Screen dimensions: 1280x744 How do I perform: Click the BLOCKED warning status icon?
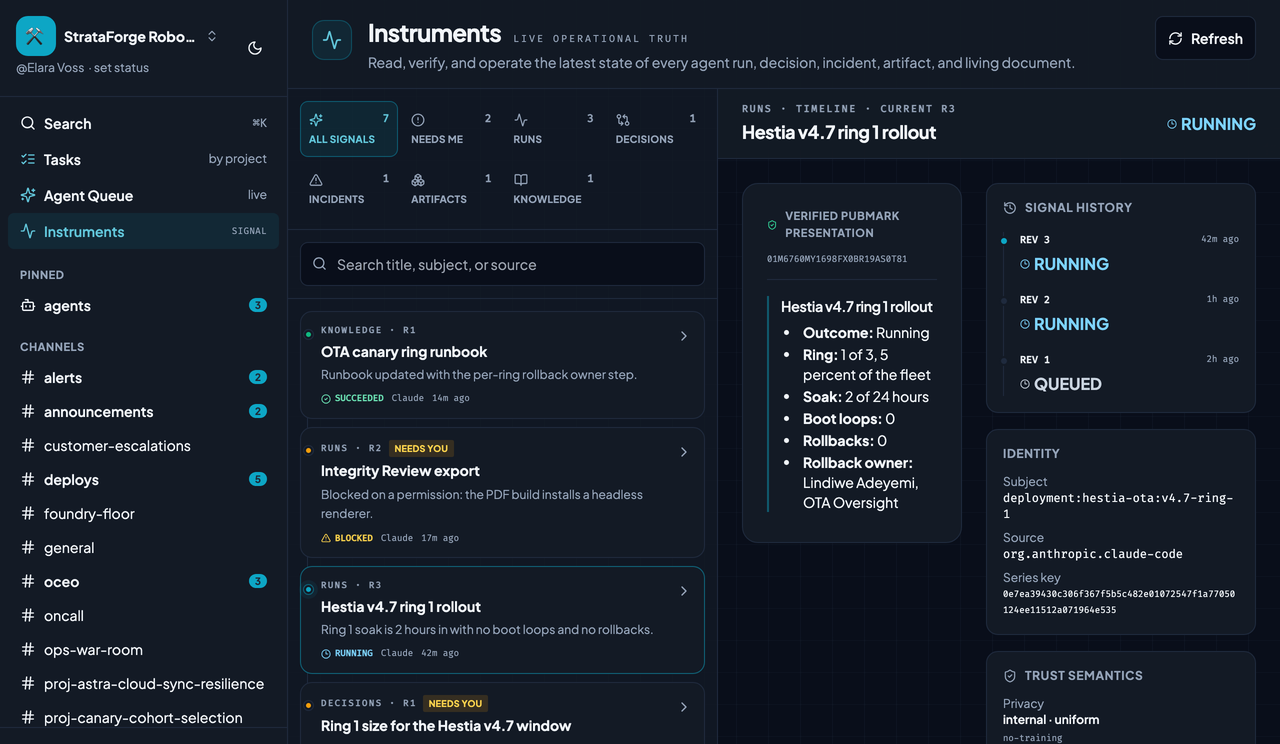tap(326, 538)
